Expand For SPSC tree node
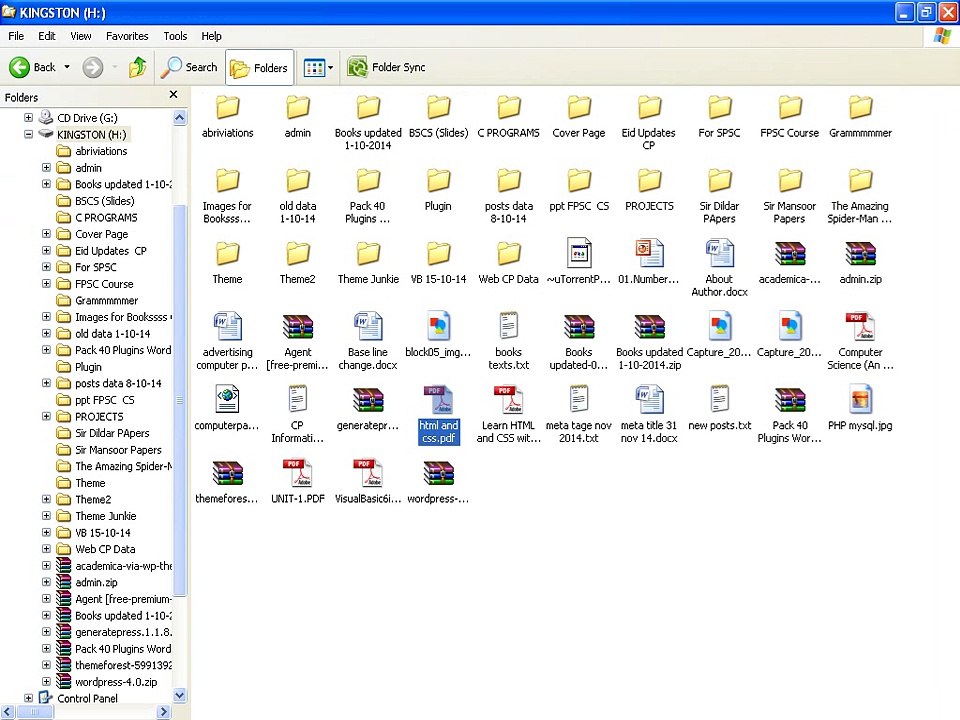 click(x=46, y=266)
